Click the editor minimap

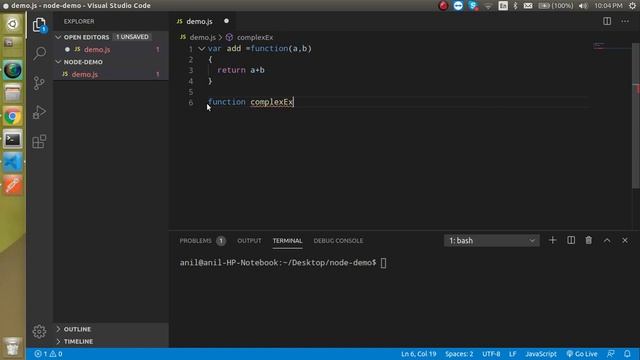coord(611,46)
